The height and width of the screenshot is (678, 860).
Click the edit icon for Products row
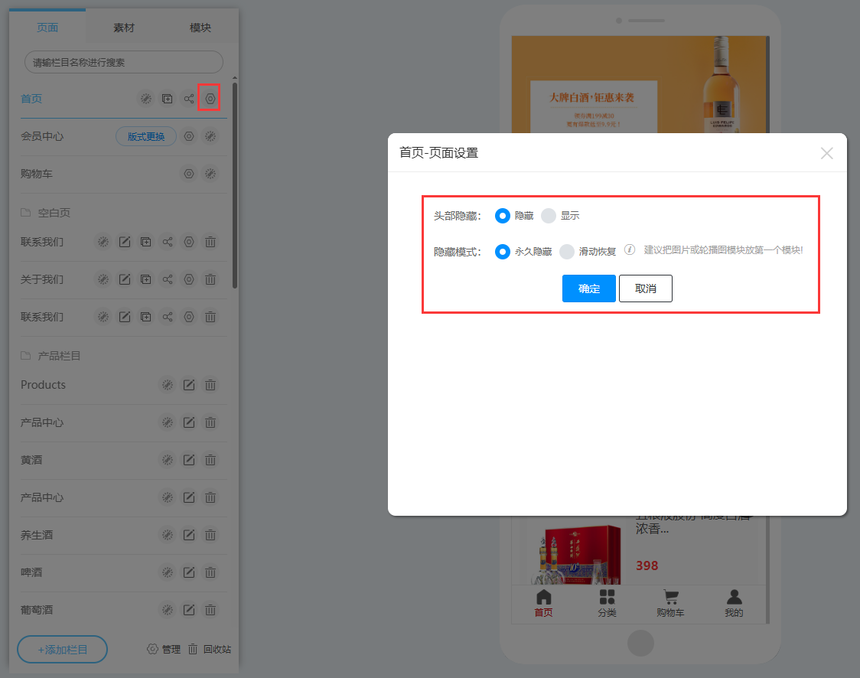tap(188, 385)
